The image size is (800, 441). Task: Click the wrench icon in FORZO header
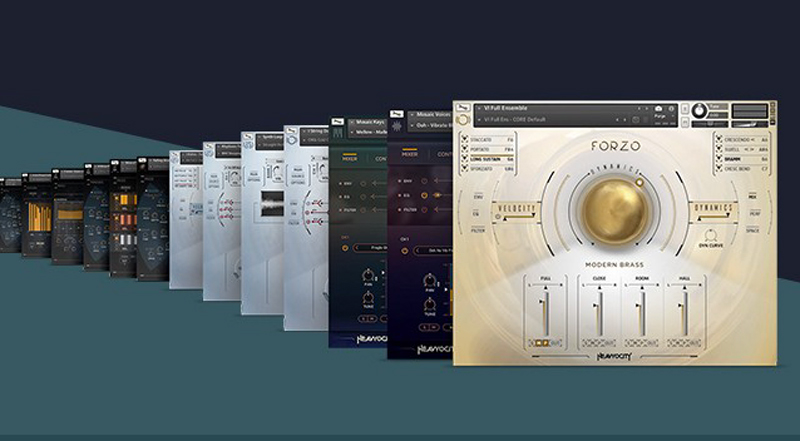(x=463, y=108)
